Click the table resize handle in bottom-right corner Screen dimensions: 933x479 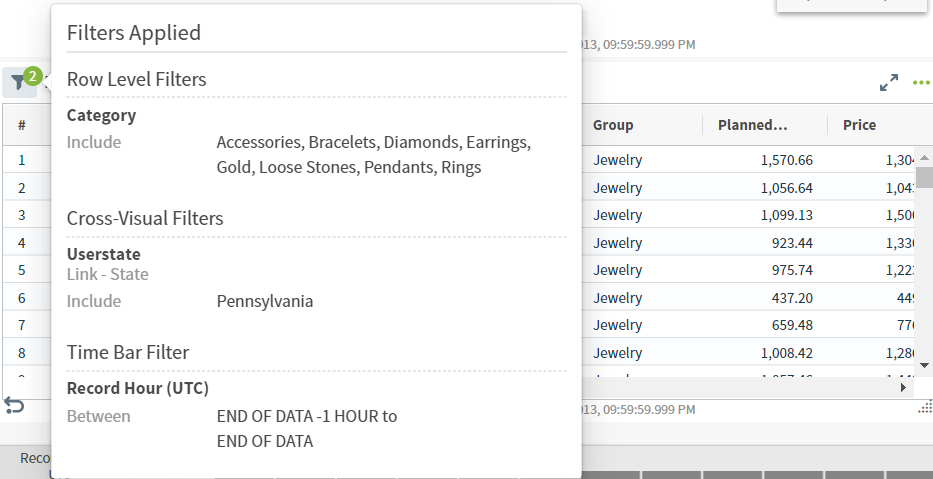point(925,407)
